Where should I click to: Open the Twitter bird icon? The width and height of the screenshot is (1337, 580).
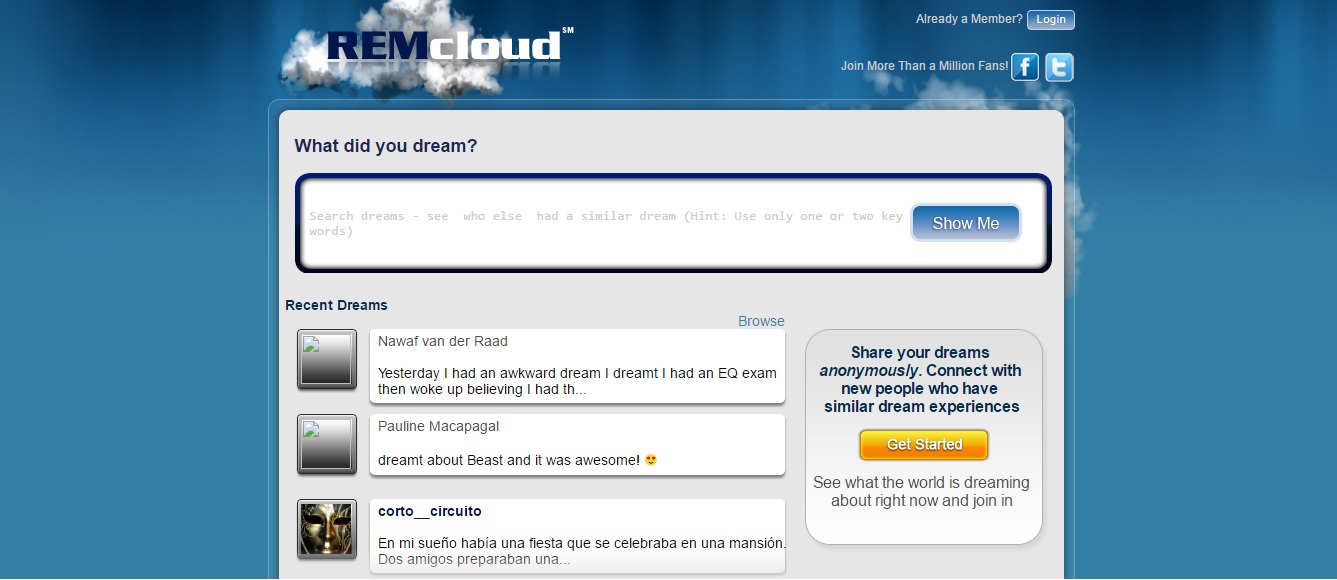pos(1059,67)
